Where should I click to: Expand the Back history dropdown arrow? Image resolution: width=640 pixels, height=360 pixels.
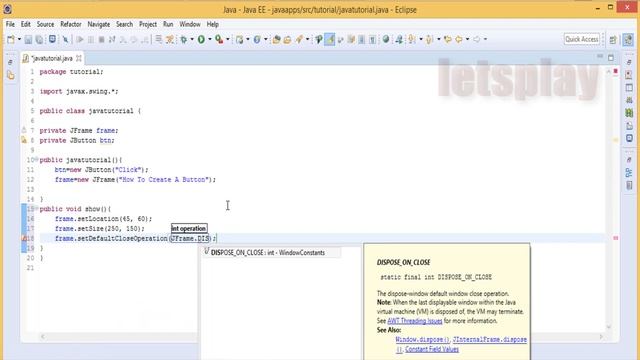(x=467, y=40)
